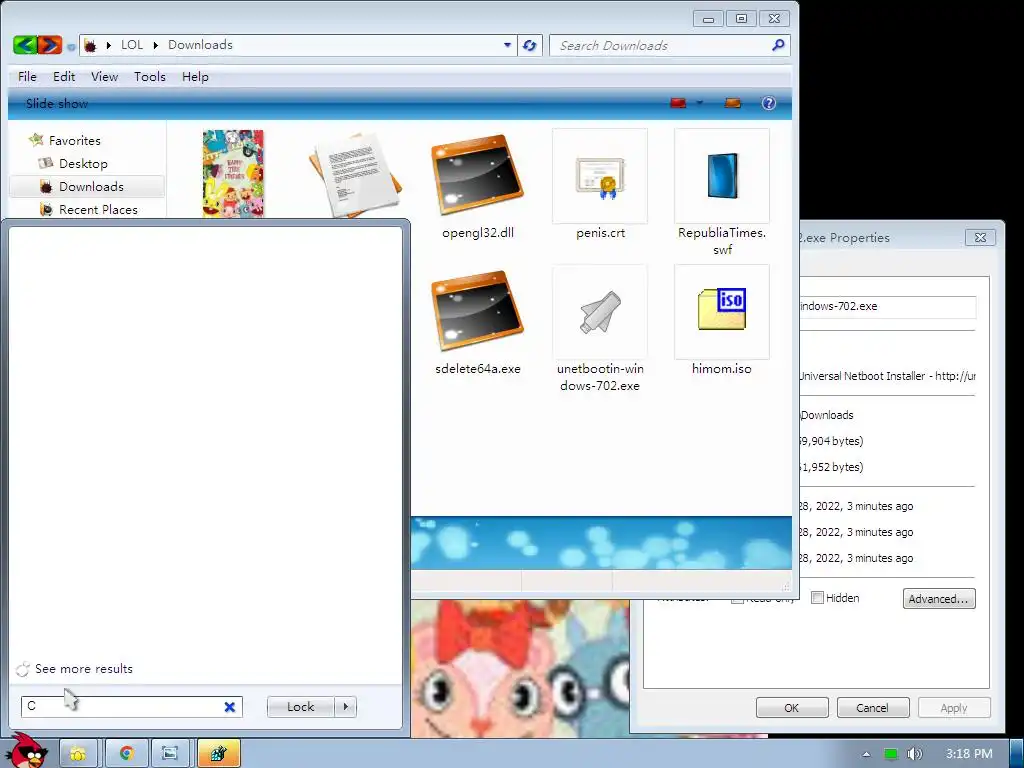Open Recent Places in the Favorites list
The image size is (1024, 768).
pos(98,210)
